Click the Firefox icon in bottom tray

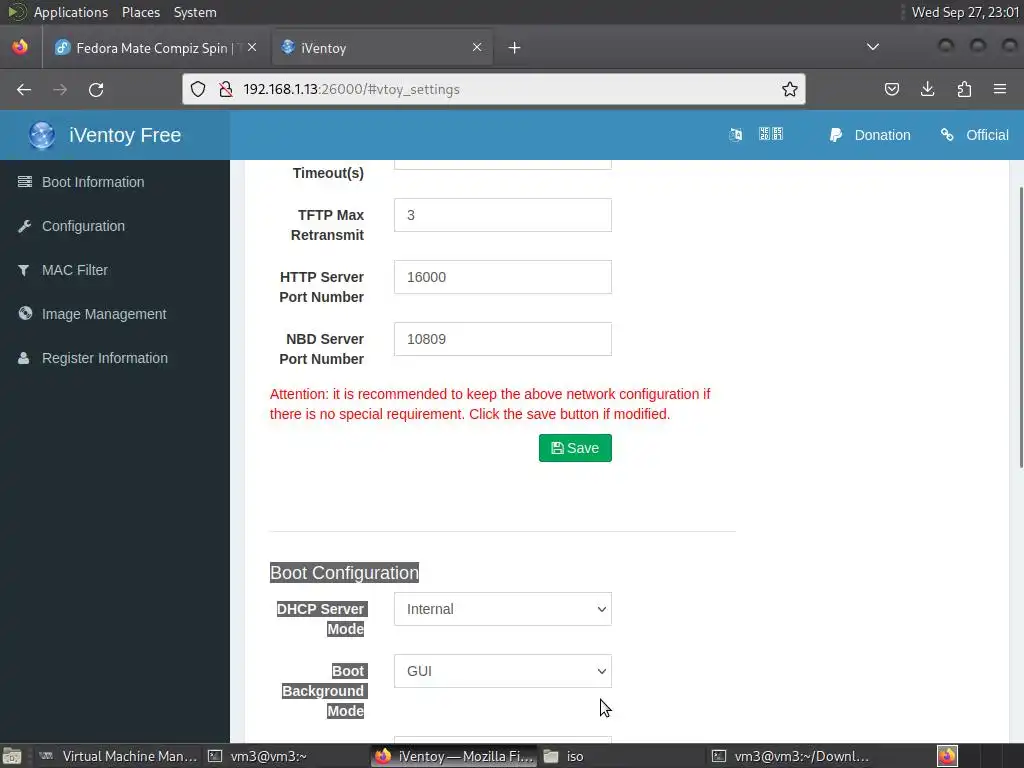(x=948, y=756)
